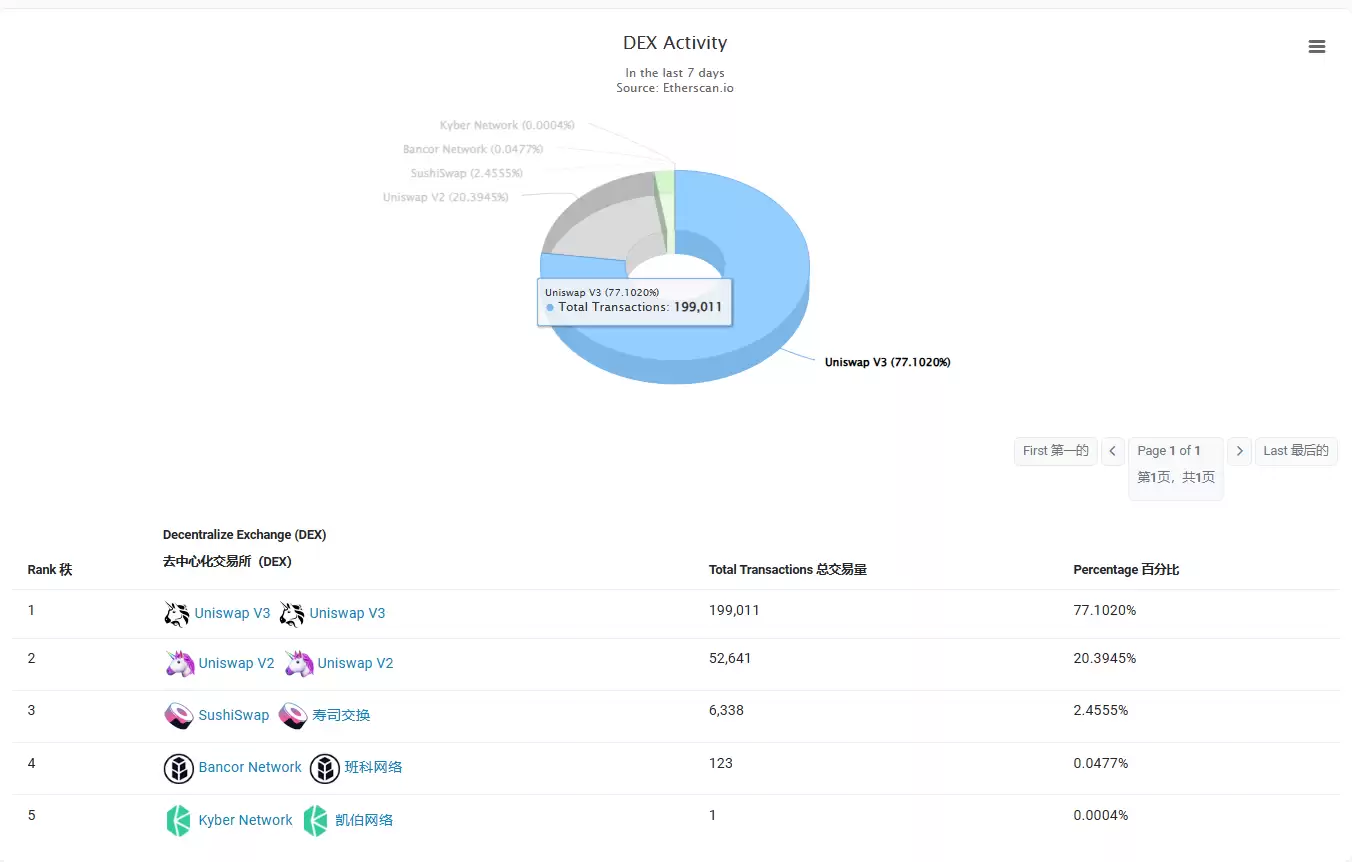The height and width of the screenshot is (862, 1352).
Task: Click the Last 最后的 pagination button
Action: [1295, 451]
